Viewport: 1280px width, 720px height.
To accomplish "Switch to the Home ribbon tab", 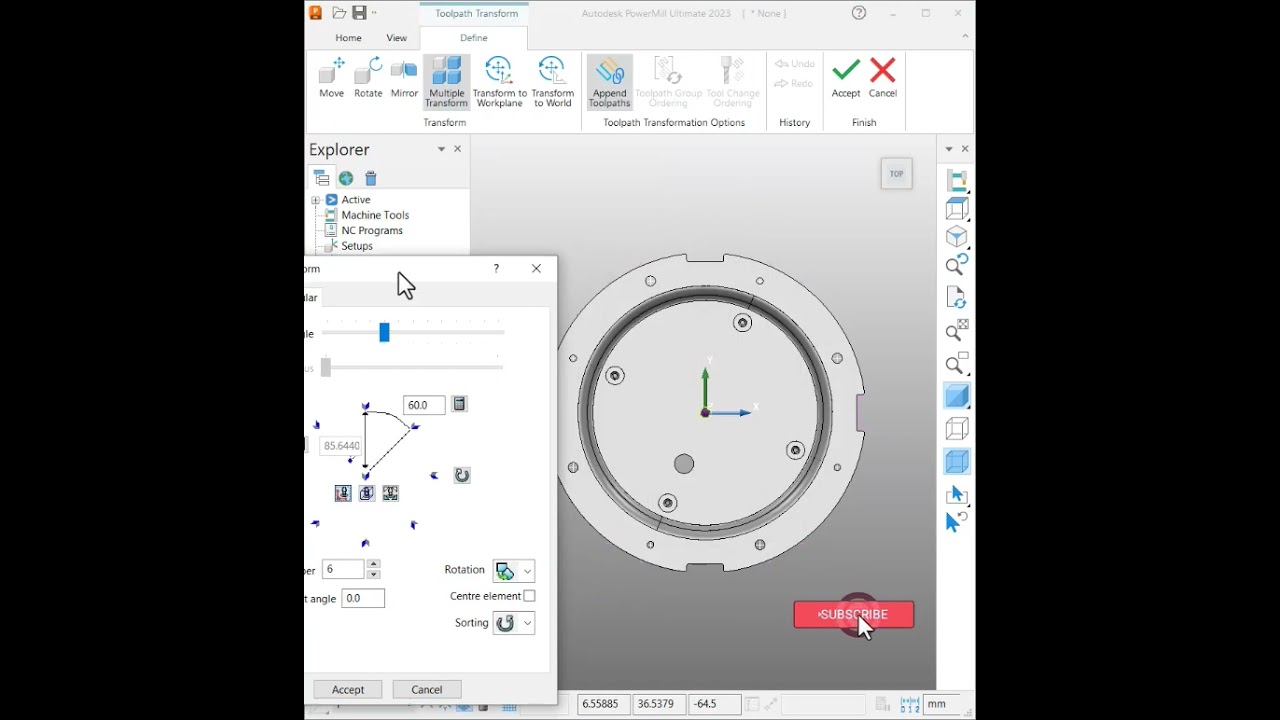I will pyautogui.click(x=348, y=38).
